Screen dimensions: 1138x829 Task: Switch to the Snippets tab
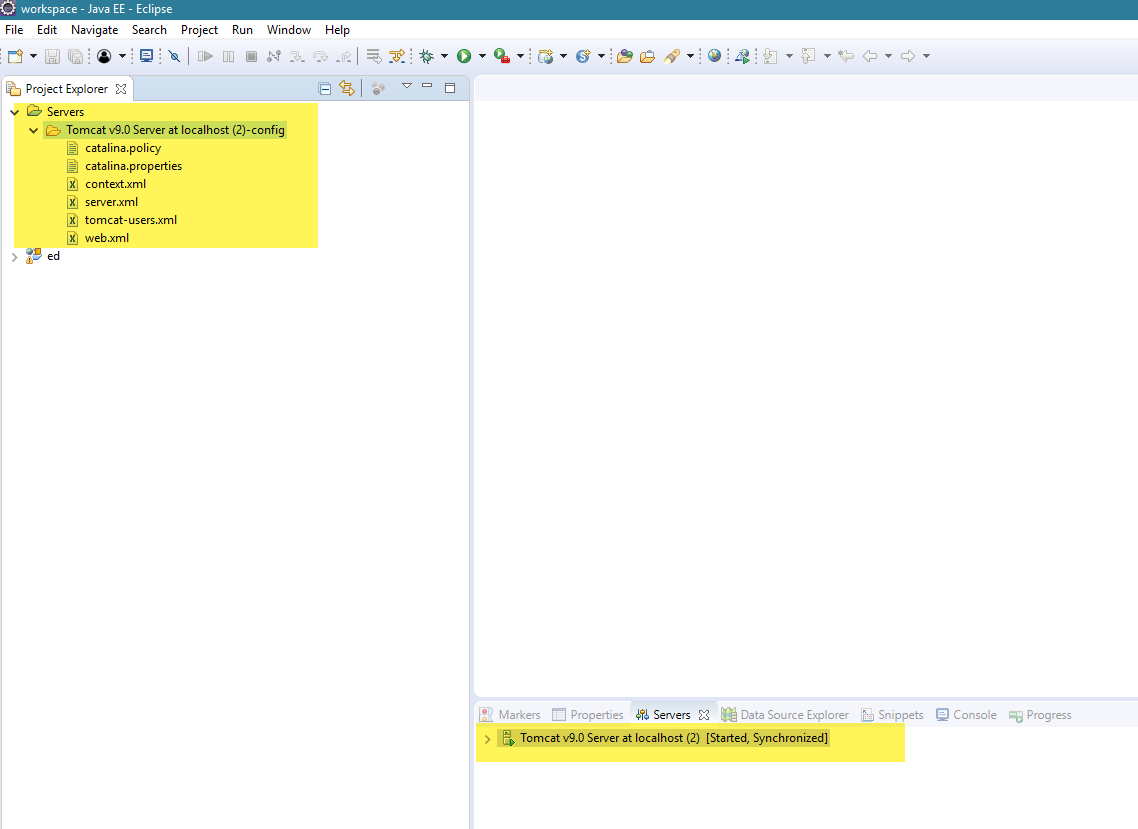[x=892, y=715]
